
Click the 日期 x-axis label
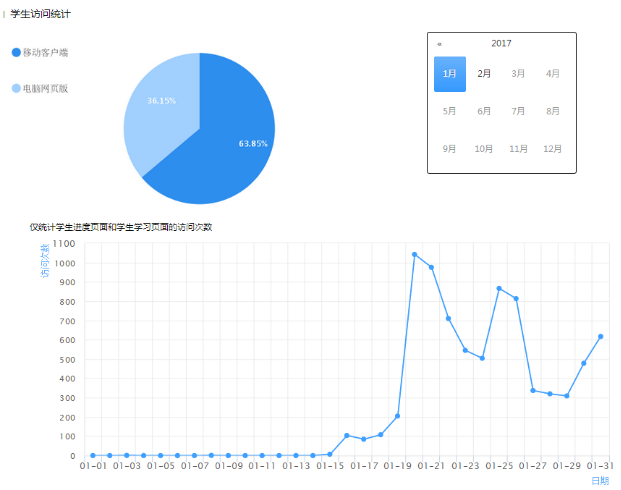600,480
